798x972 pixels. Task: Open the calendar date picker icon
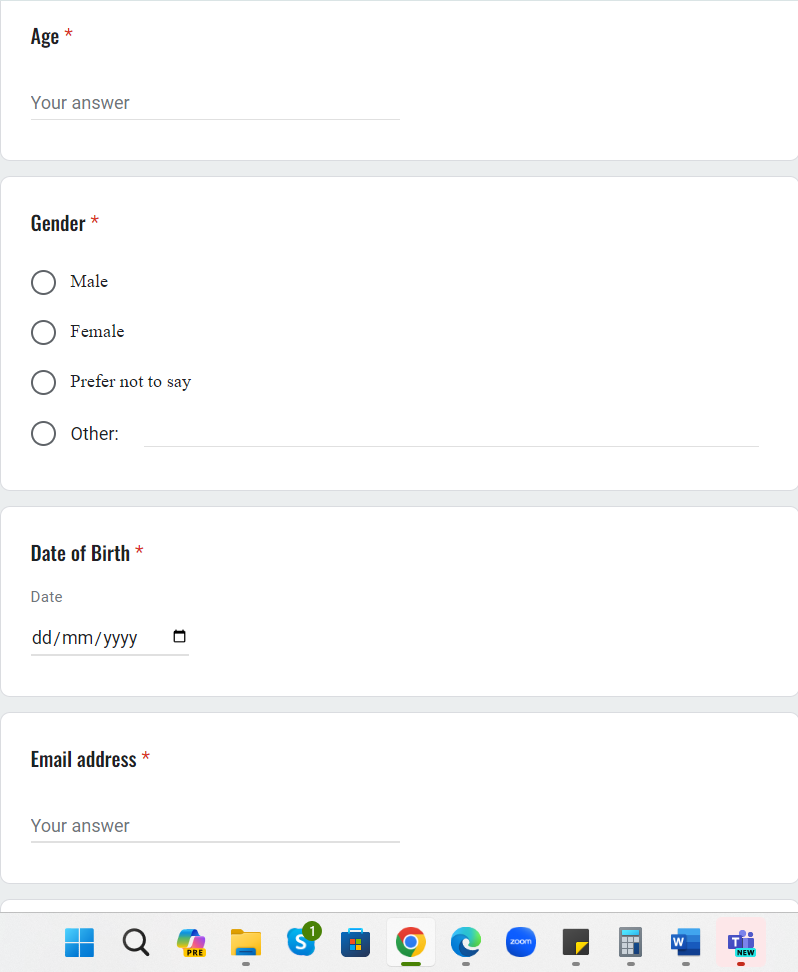[x=180, y=637]
